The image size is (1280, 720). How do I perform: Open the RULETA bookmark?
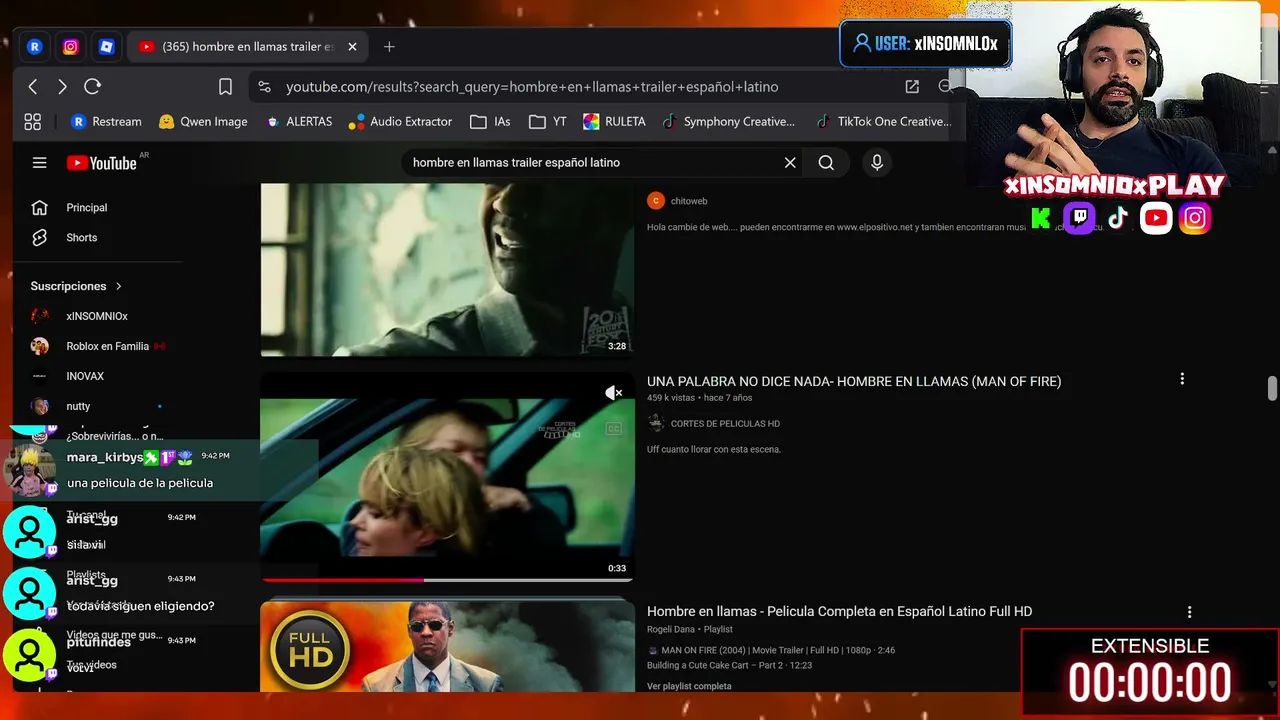click(x=614, y=122)
